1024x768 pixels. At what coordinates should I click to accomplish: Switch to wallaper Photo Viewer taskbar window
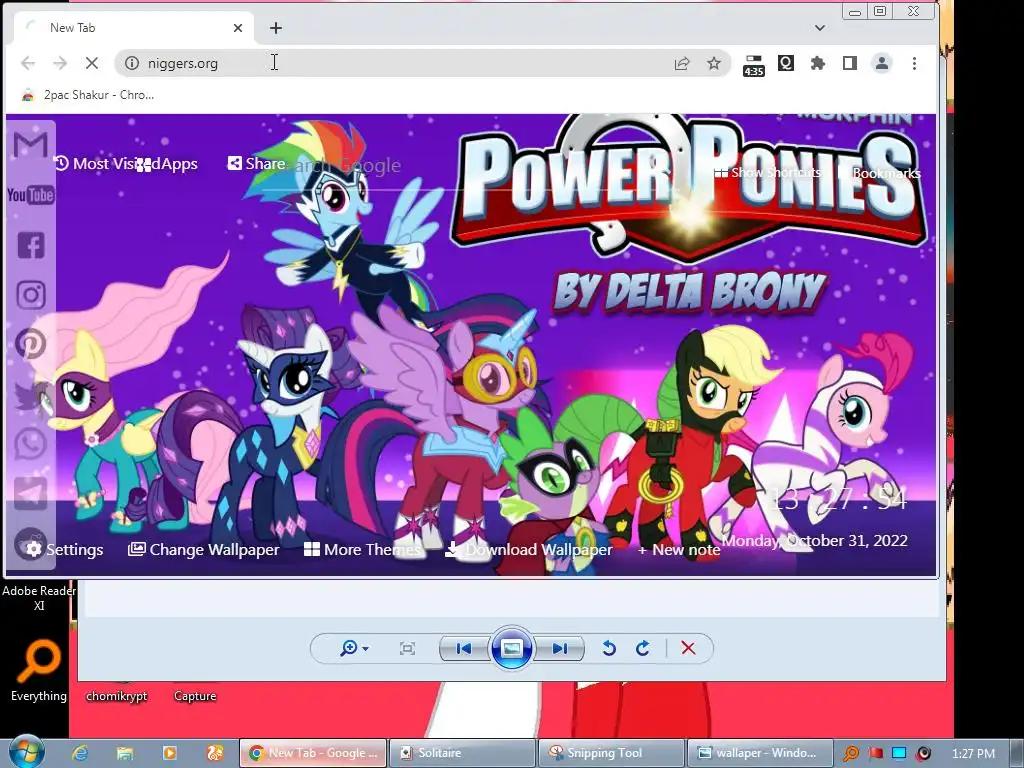click(x=760, y=753)
